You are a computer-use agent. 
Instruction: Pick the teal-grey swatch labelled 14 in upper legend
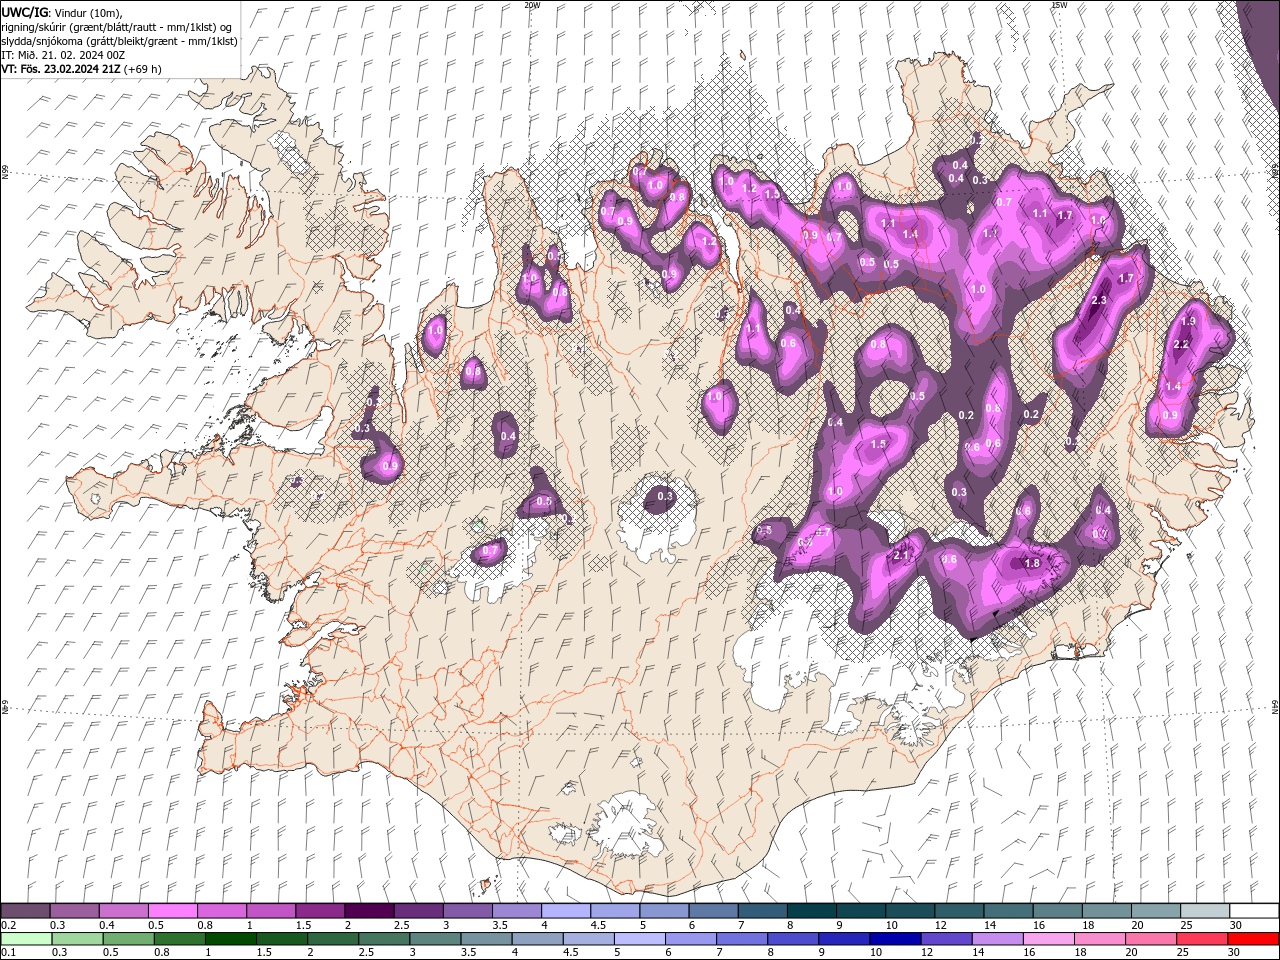(x=1008, y=911)
